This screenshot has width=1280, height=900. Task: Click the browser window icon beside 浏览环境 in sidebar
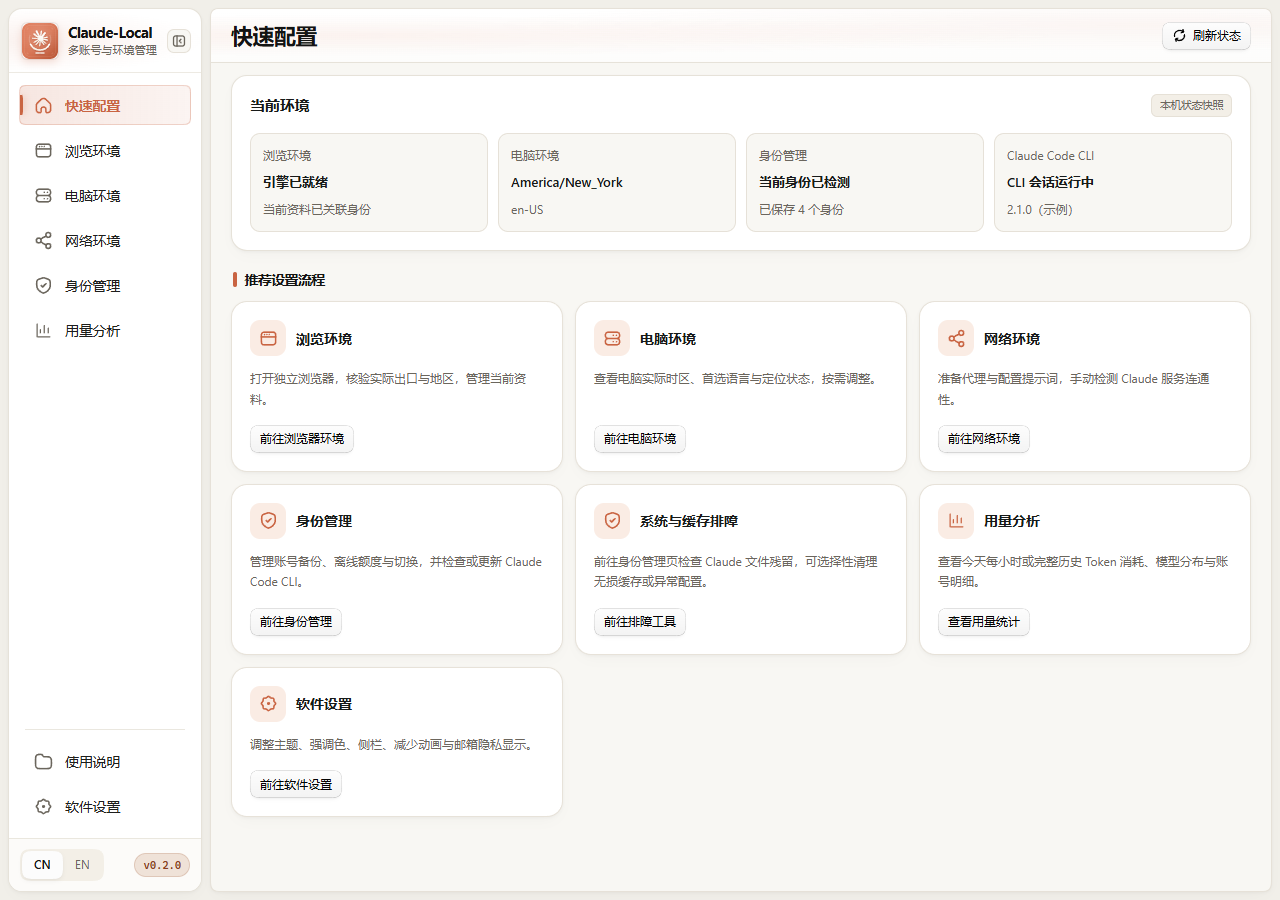pyautogui.click(x=43, y=151)
